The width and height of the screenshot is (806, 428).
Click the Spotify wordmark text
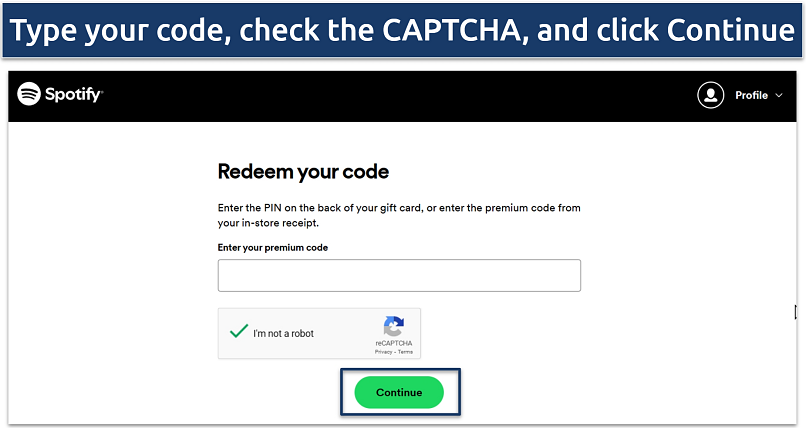73,95
